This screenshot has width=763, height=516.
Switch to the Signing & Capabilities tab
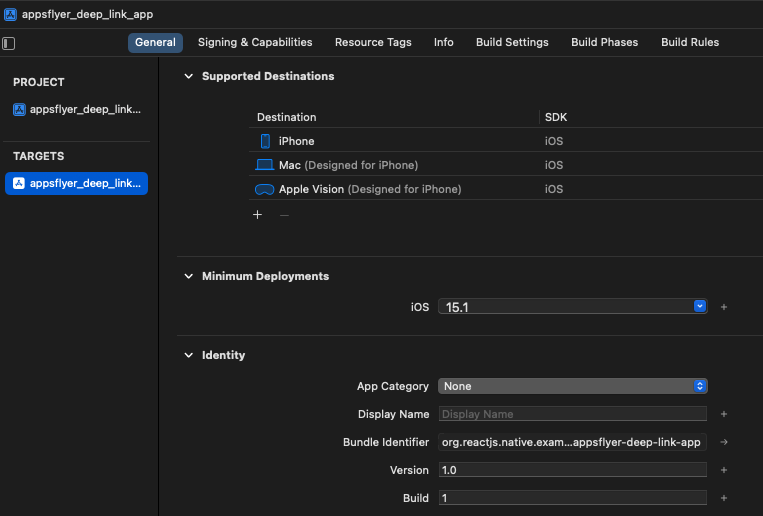(255, 42)
